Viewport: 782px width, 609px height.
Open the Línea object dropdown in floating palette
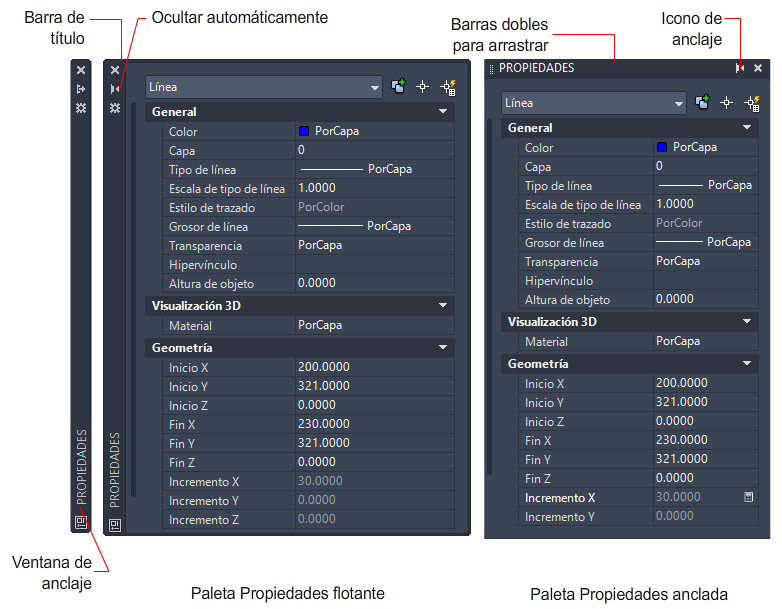(264, 87)
